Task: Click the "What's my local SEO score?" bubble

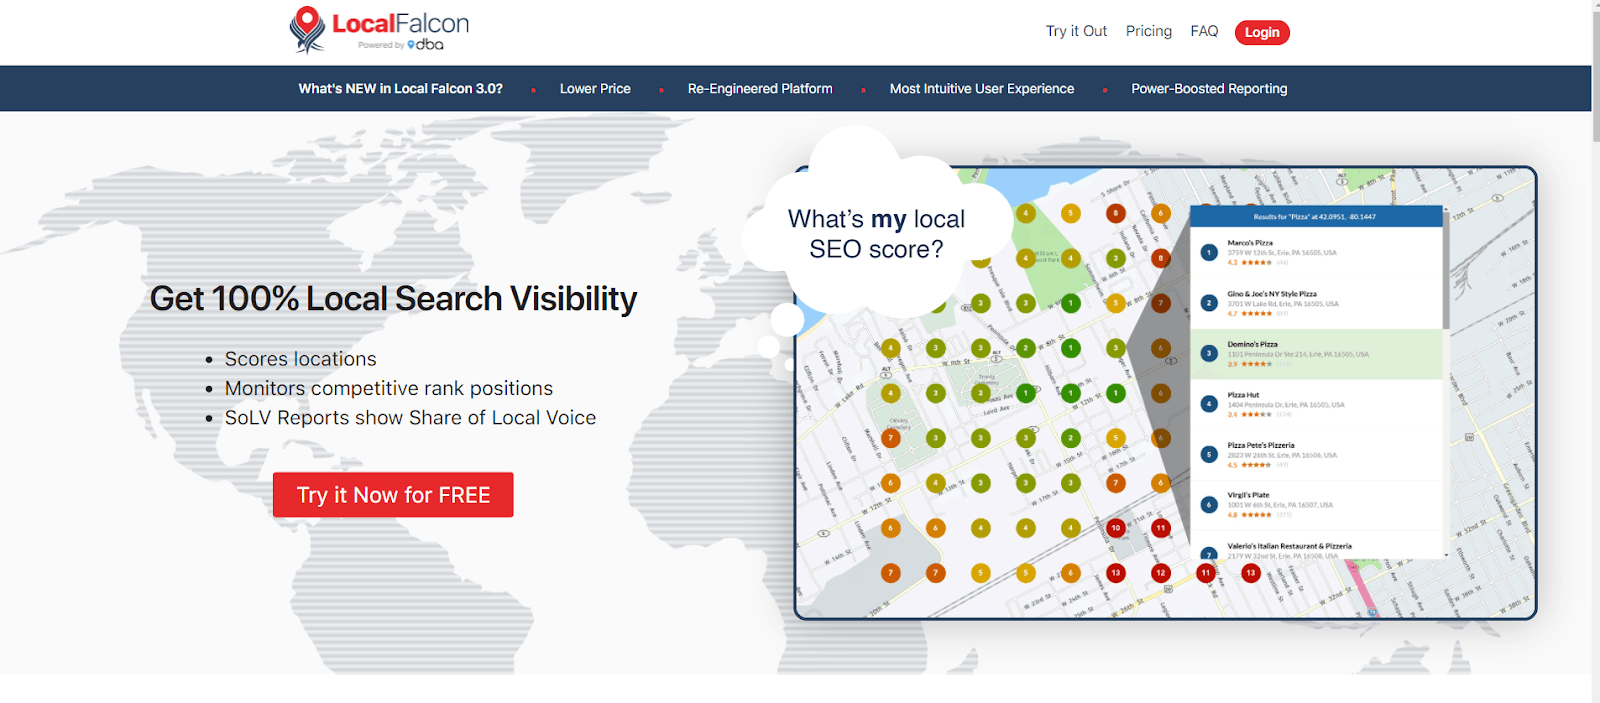Action: click(x=876, y=234)
